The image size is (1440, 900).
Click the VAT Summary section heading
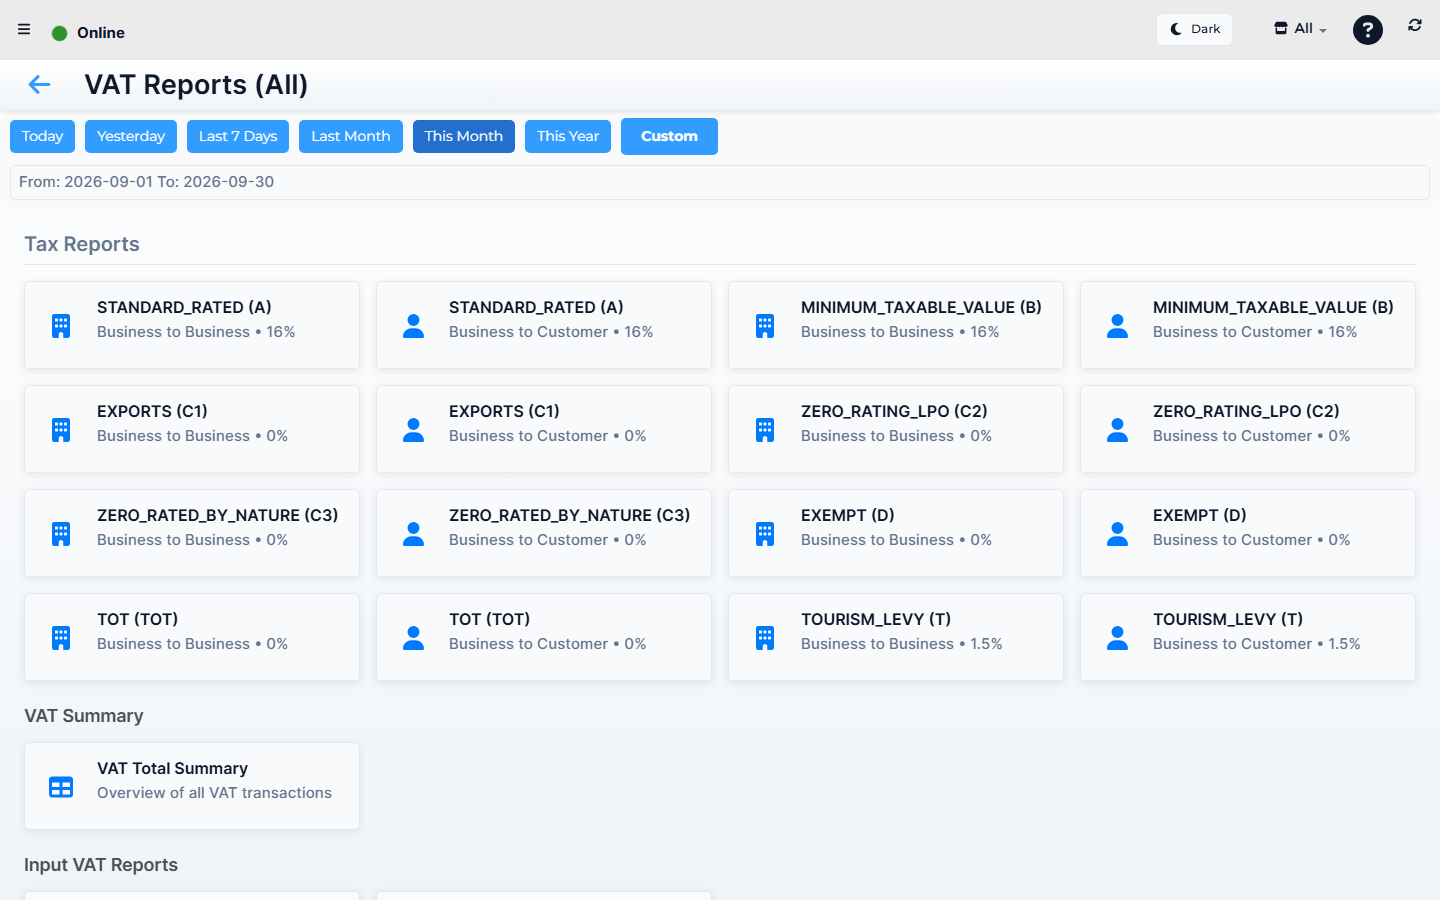pos(84,716)
